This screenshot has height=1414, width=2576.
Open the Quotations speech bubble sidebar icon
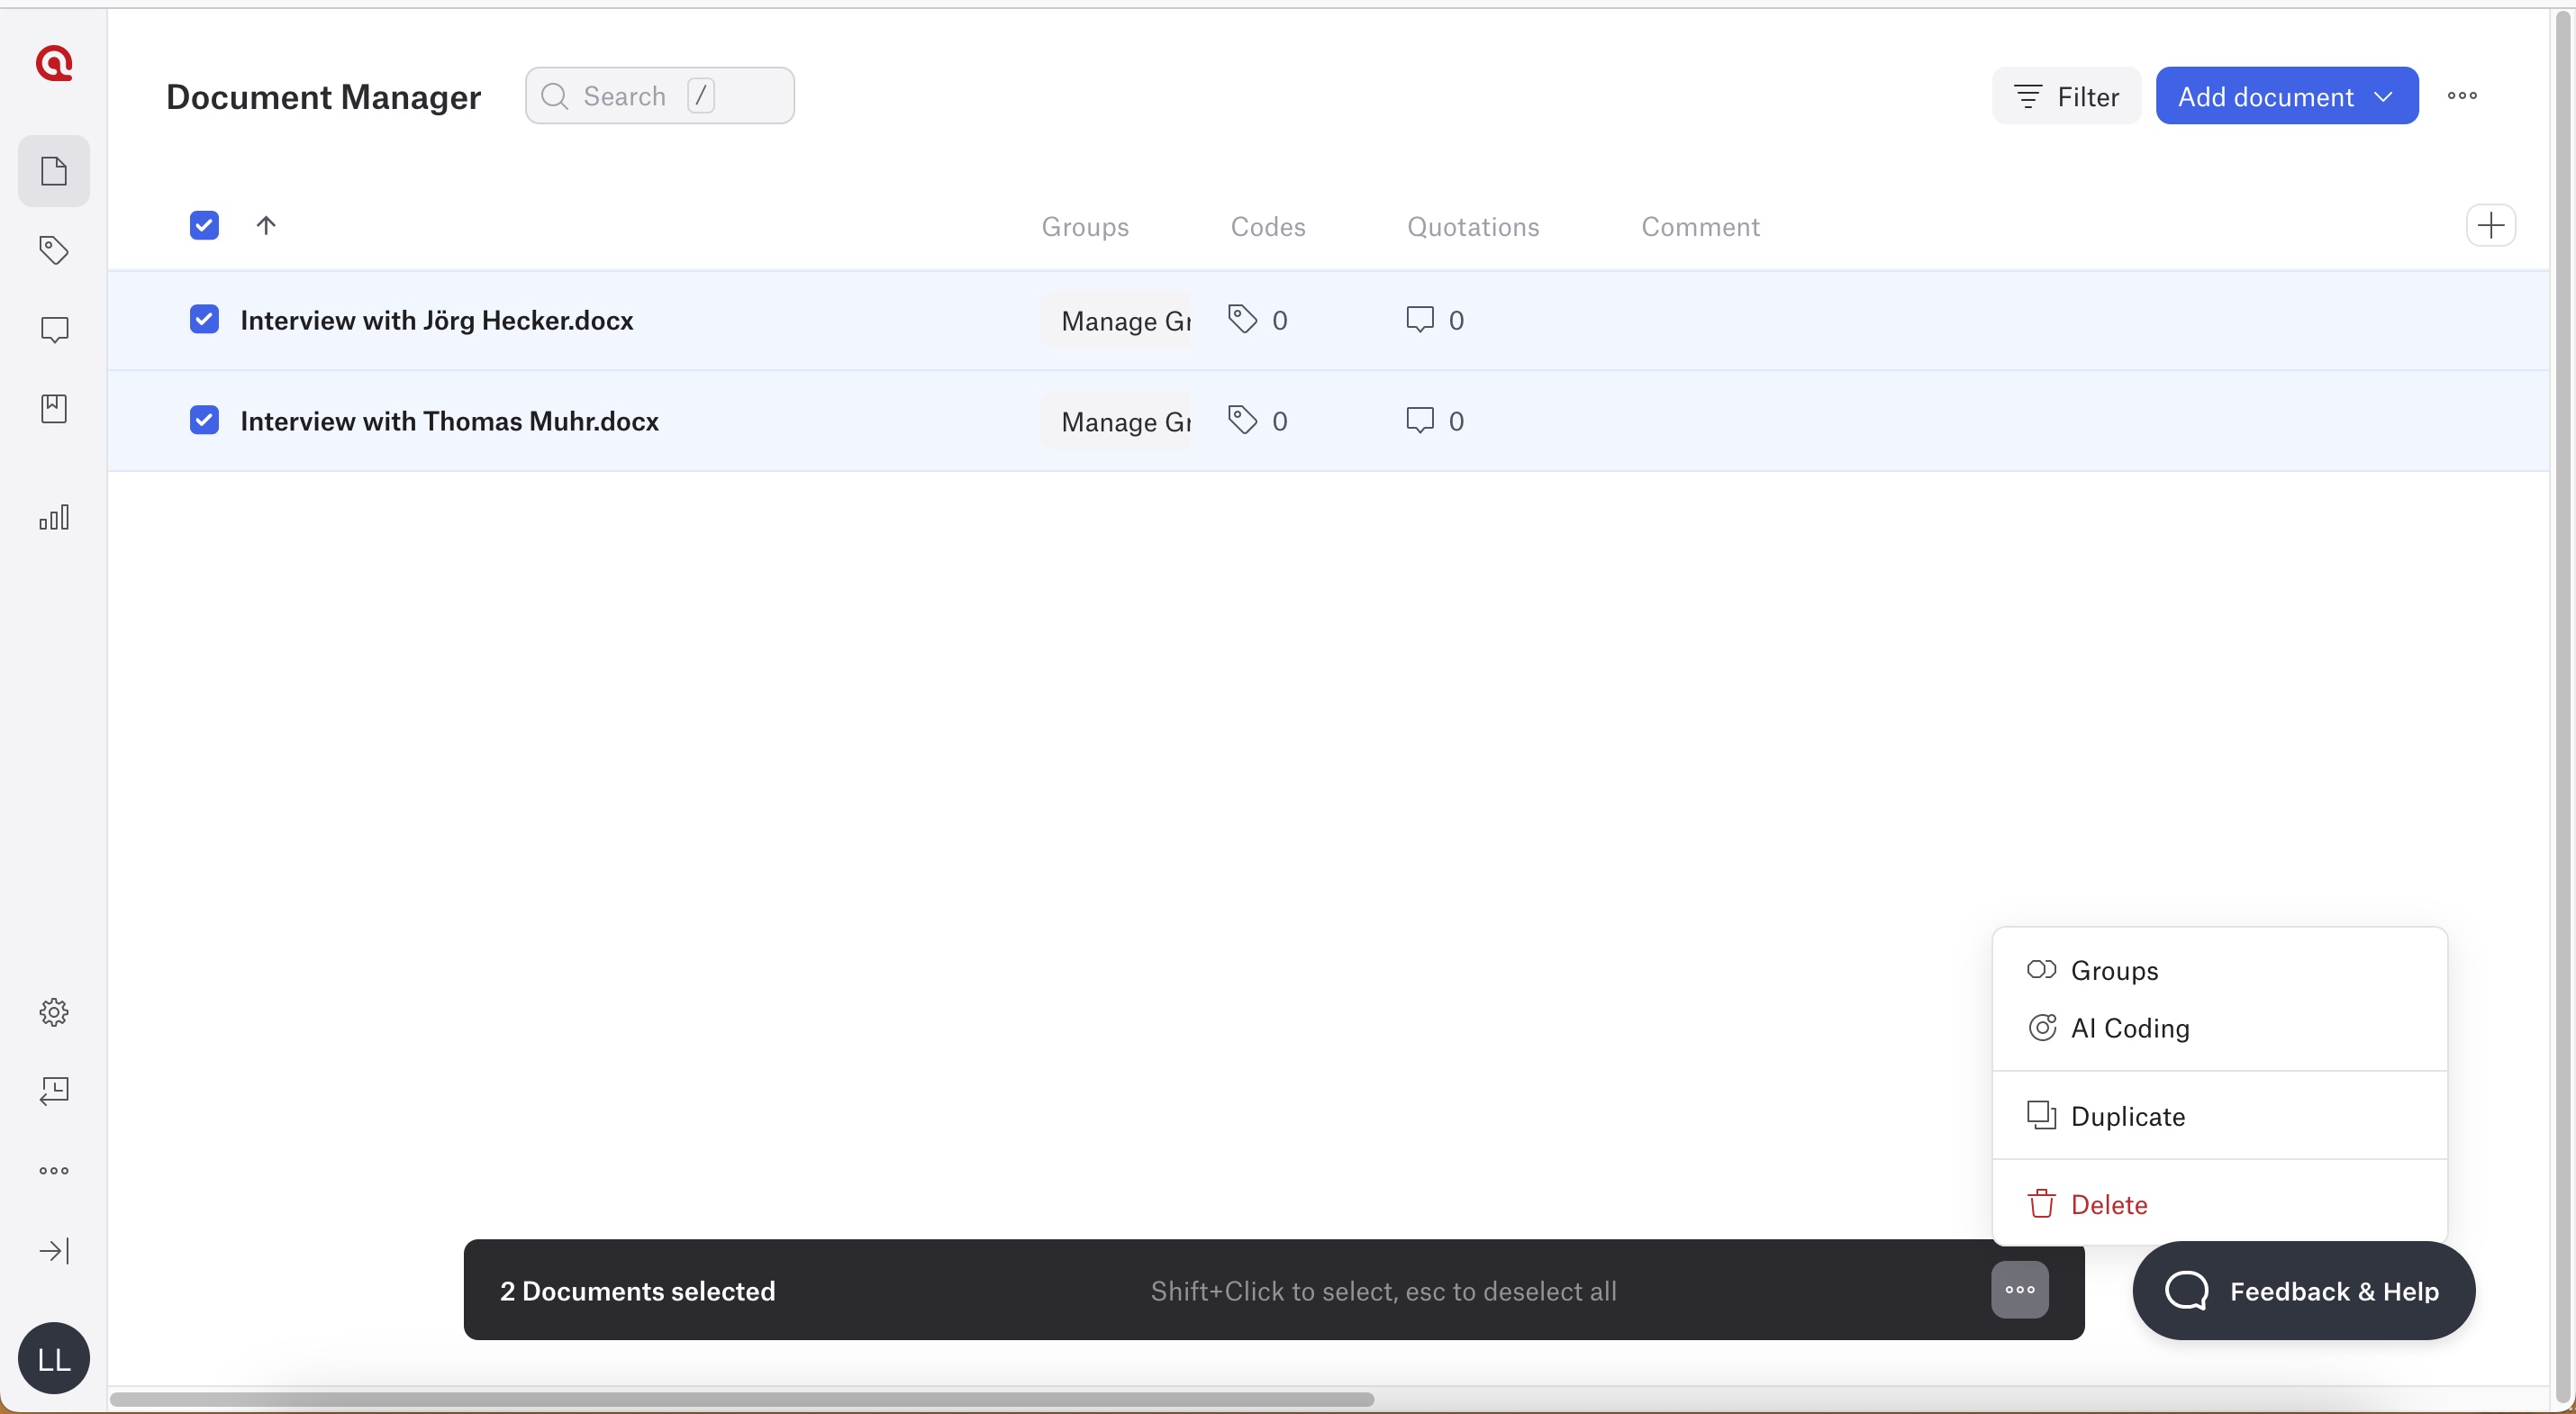click(54, 329)
